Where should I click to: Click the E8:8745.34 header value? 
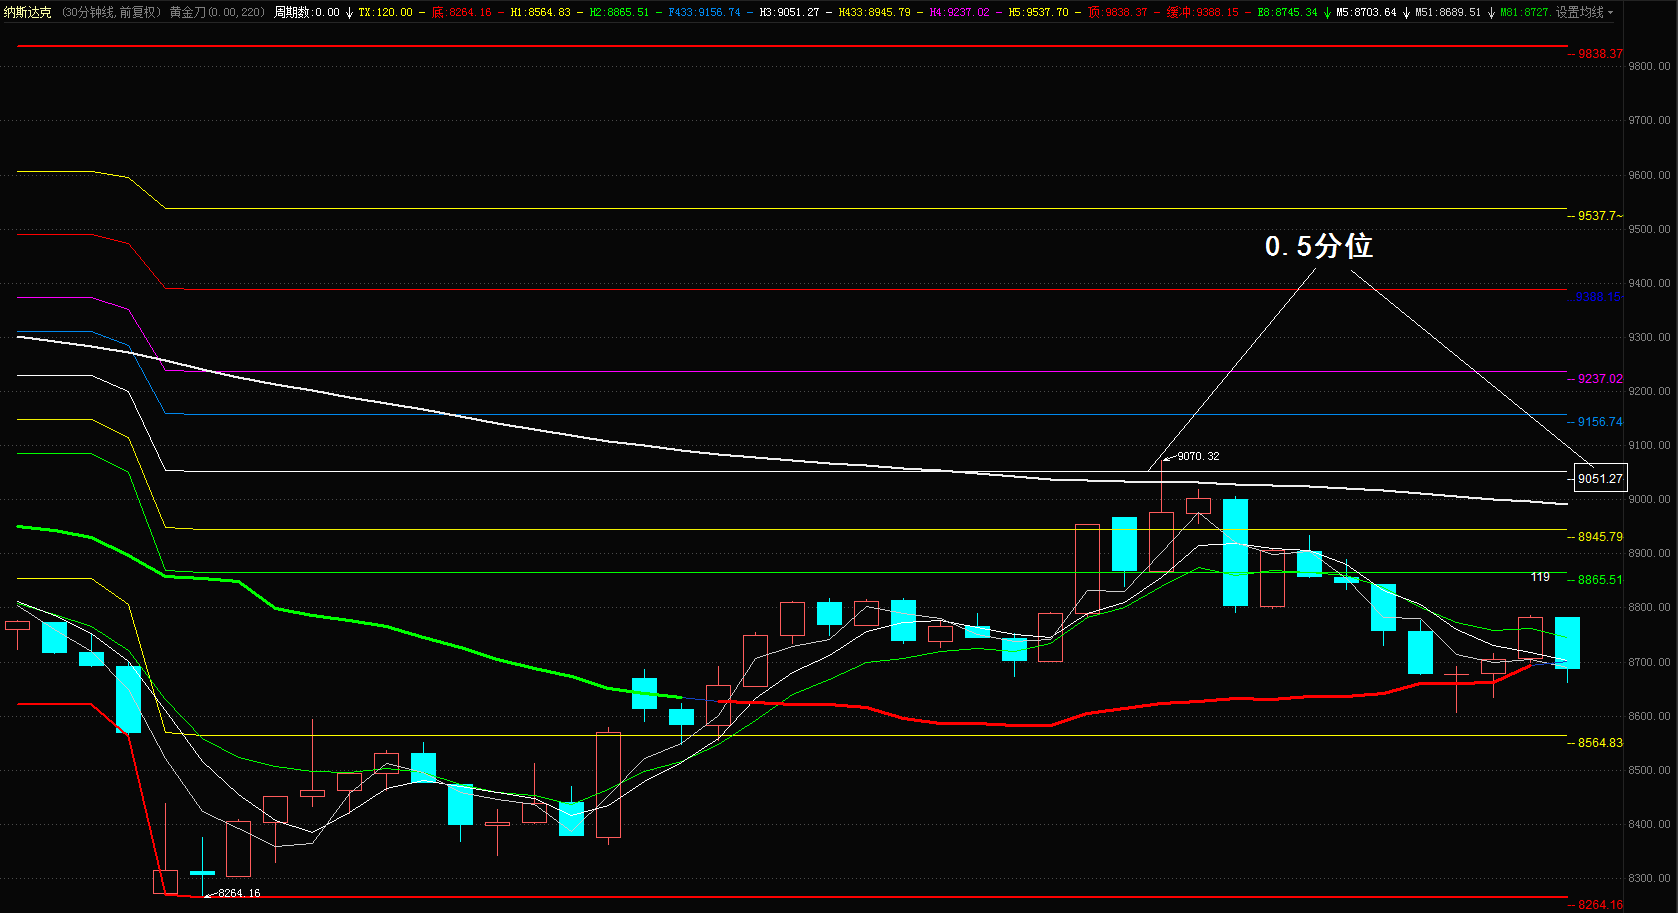click(1287, 12)
